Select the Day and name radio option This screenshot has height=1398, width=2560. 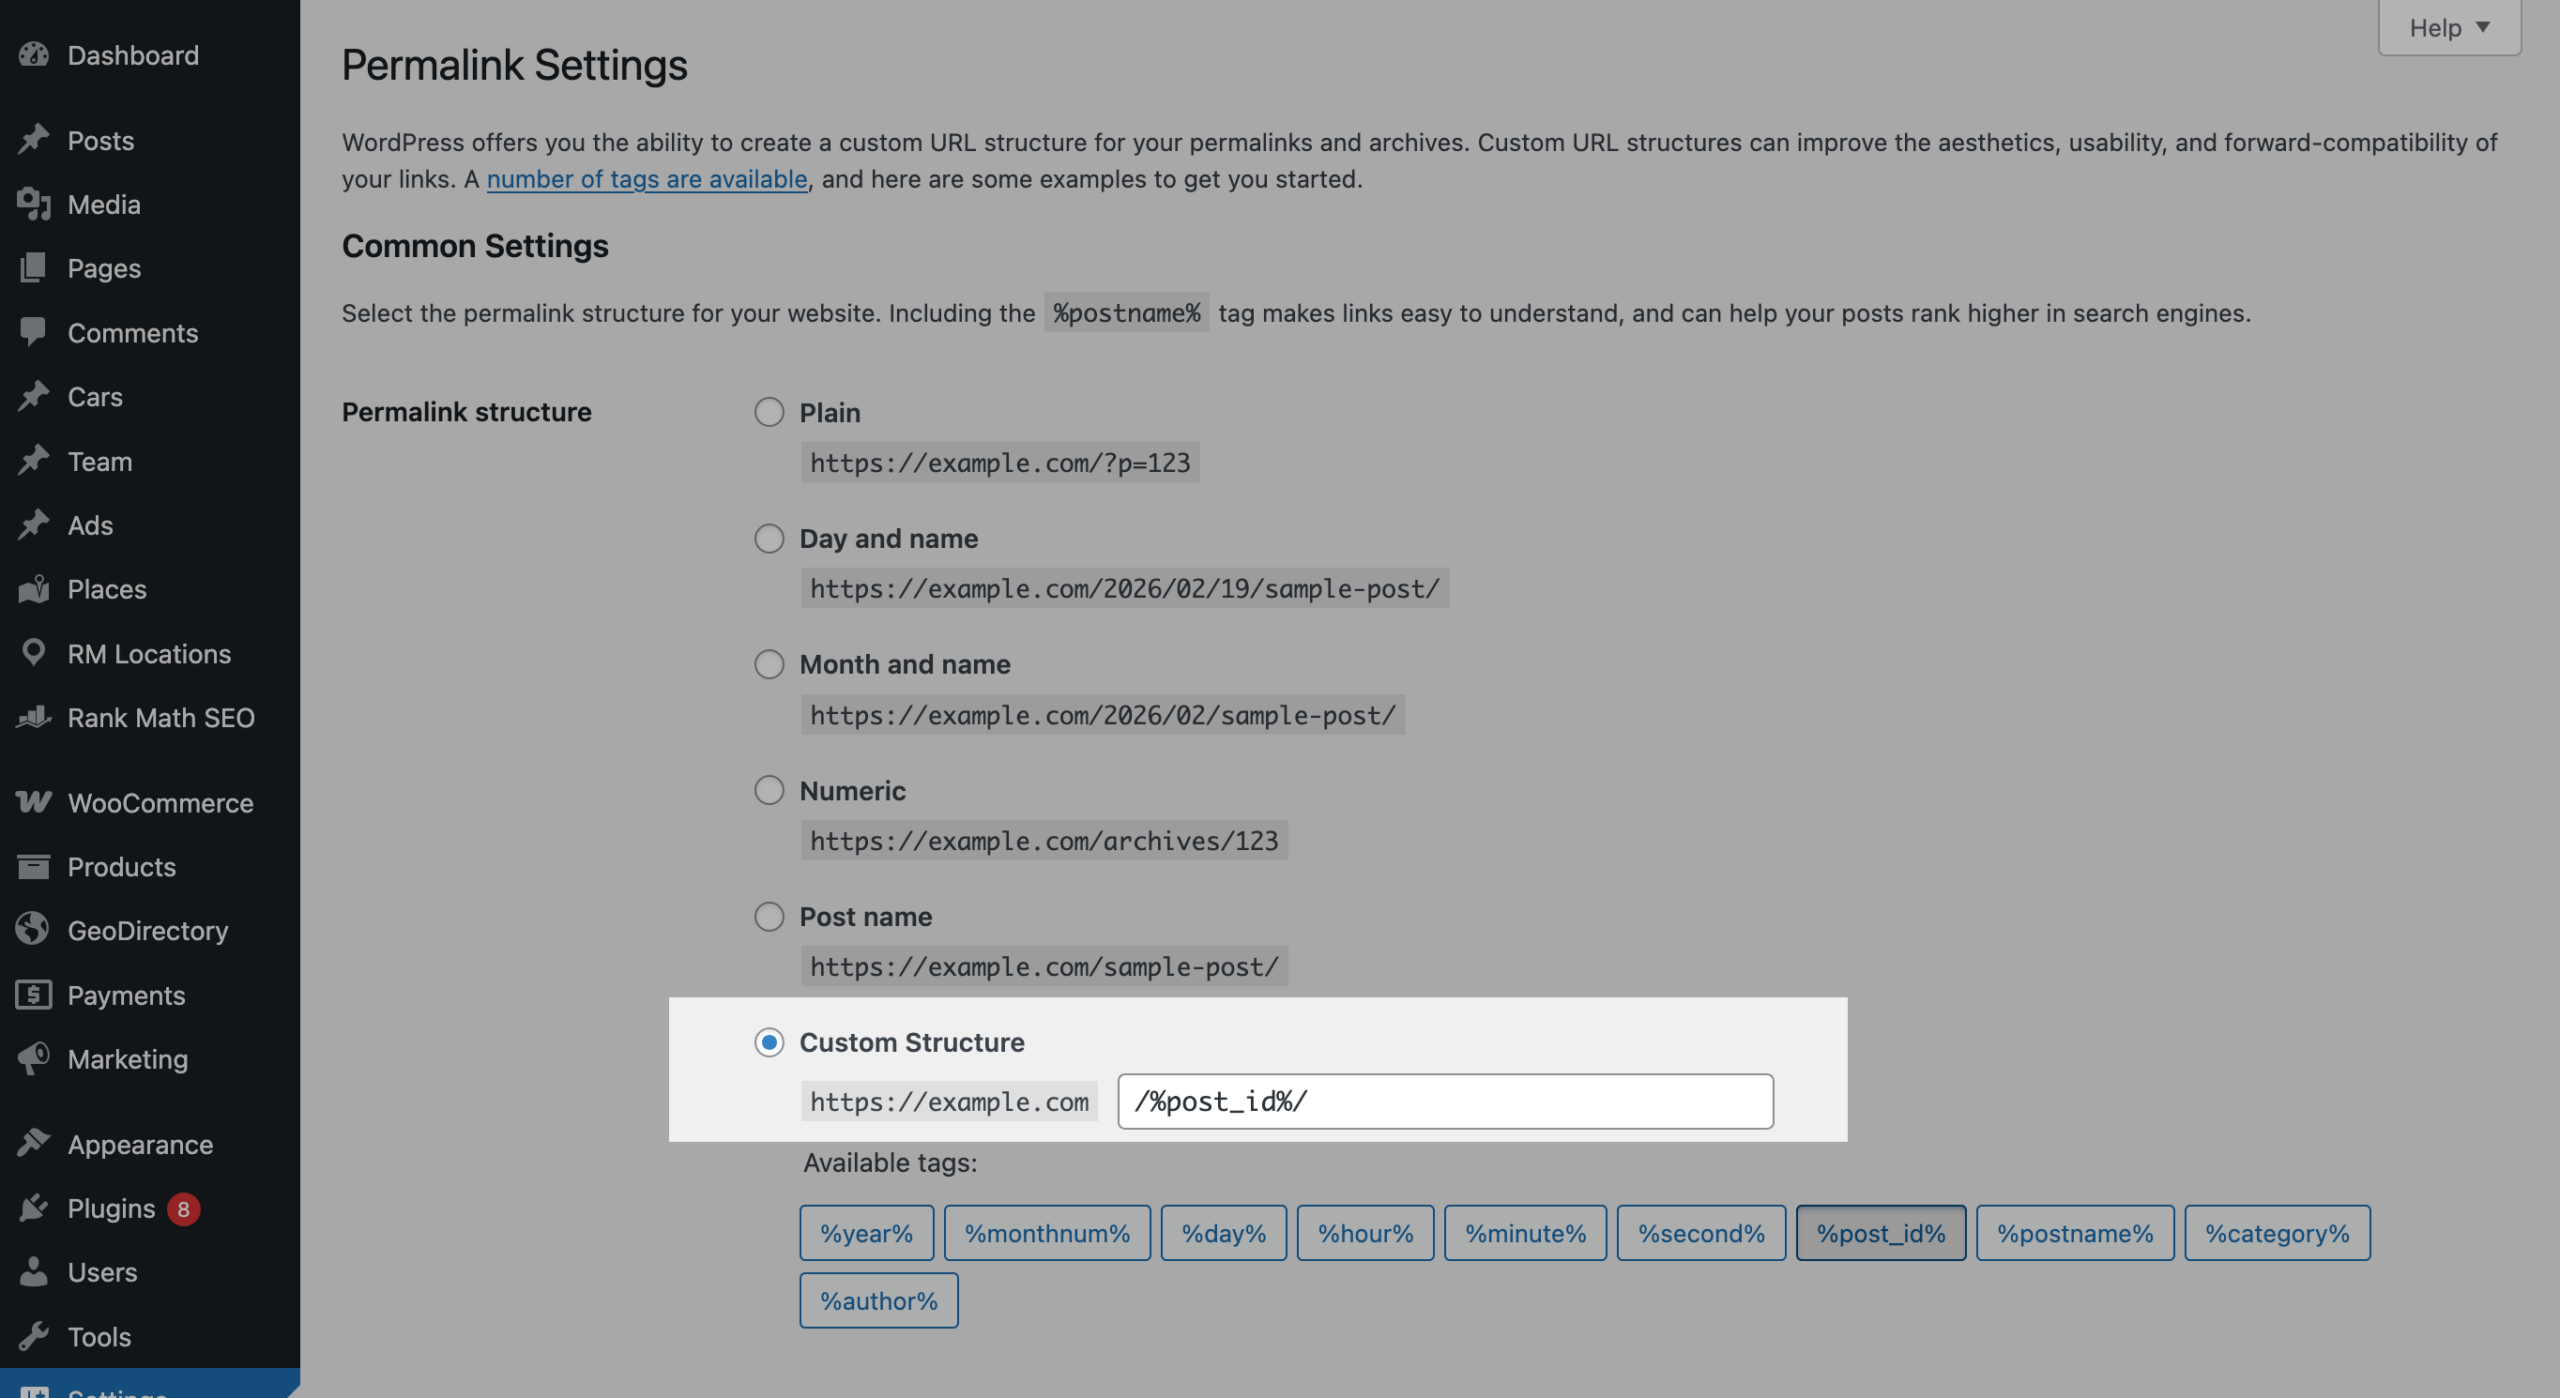[768, 538]
